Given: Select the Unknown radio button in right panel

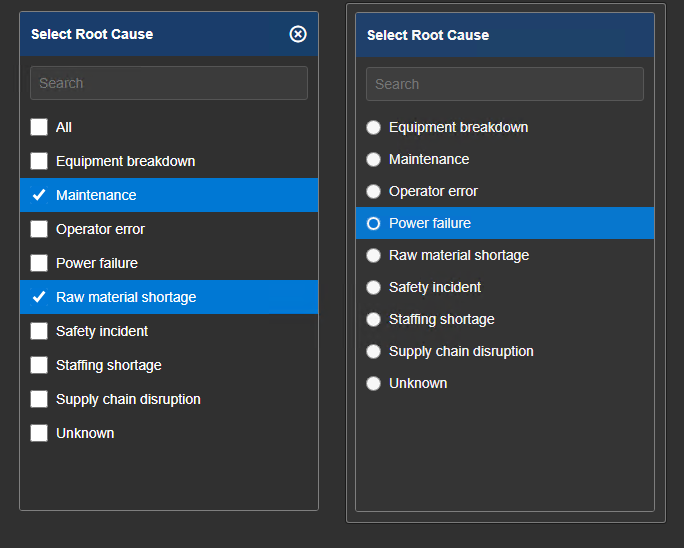Looking at the screenshot, I should 373,383.
